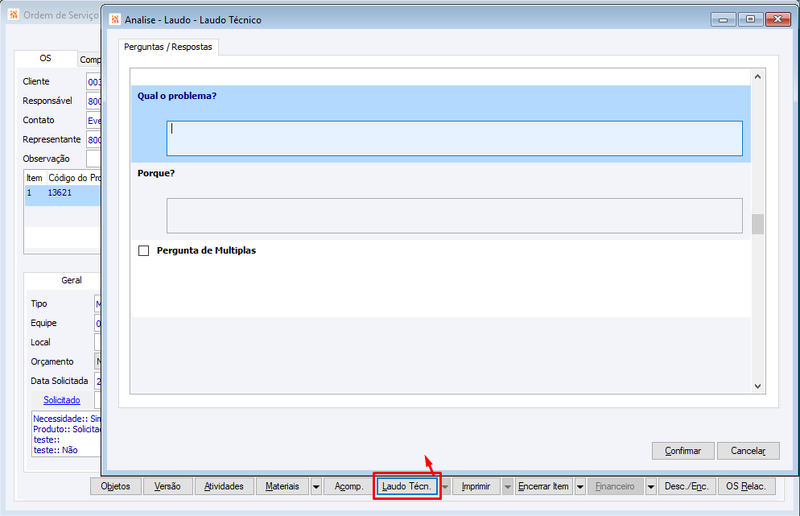Check the Pergunta de Multiplas checkbox

tap(144, 251)
